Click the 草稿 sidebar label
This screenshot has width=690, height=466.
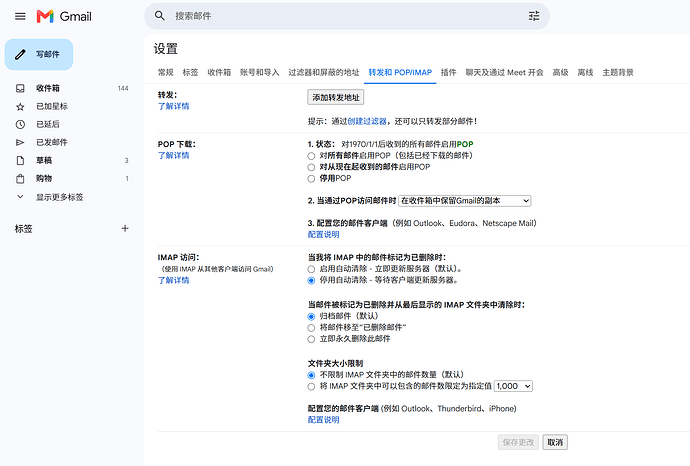(x=44, y=161)
